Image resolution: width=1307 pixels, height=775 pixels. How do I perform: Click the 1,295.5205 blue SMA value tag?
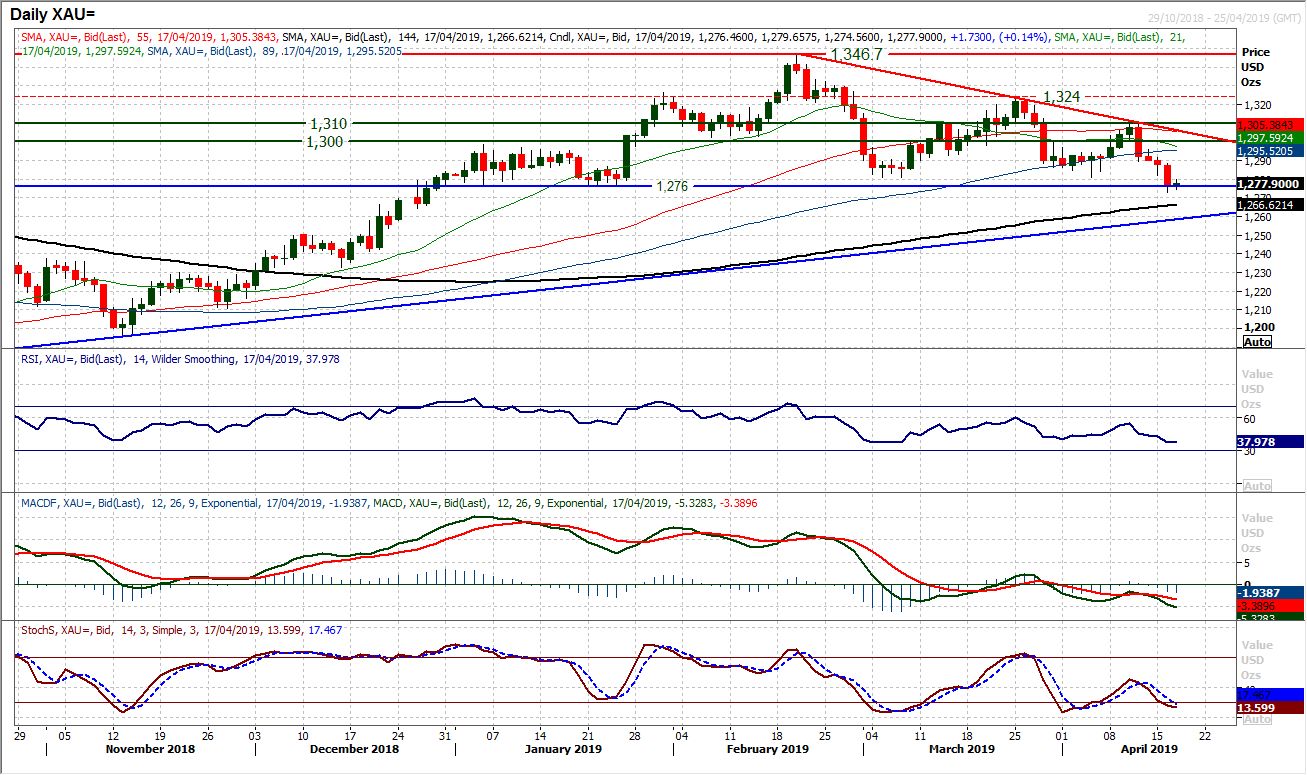pos(1270,150)
